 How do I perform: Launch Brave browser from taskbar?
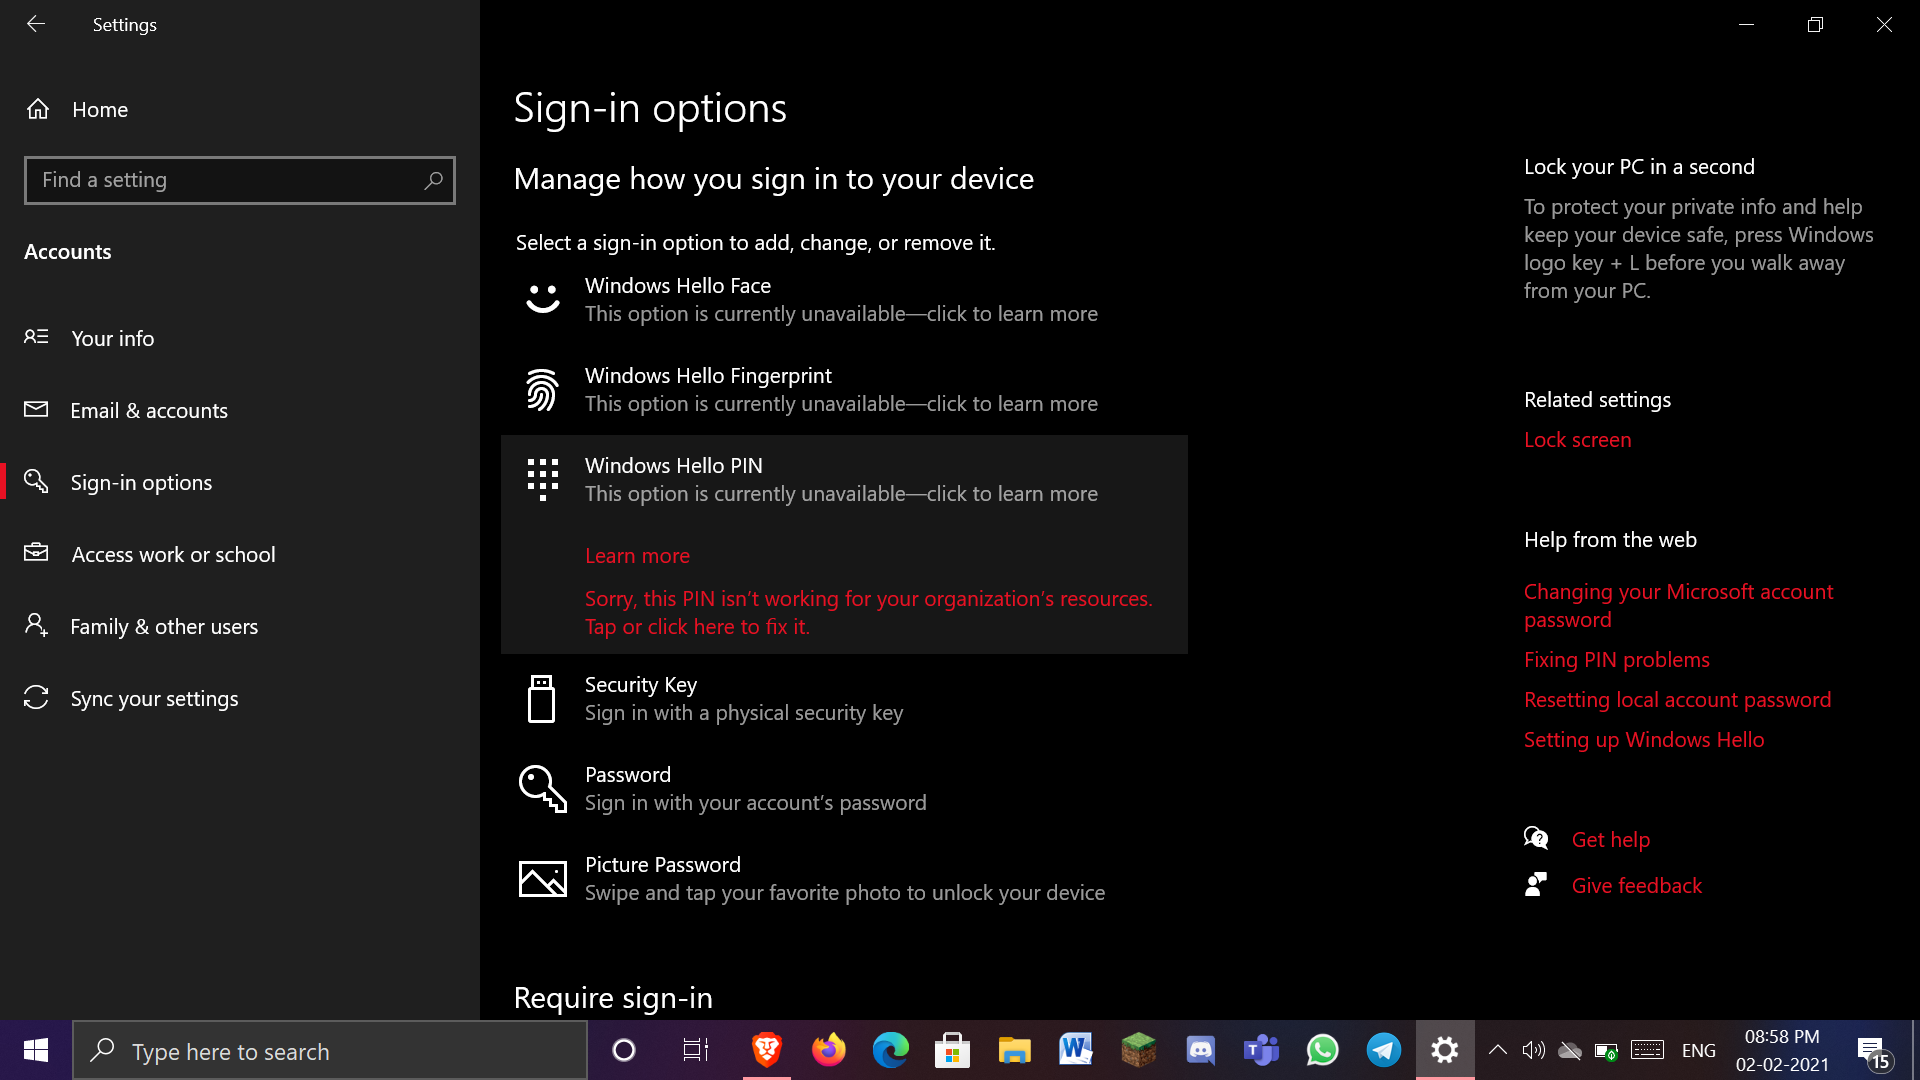pyautogui.click(x=767, y=1050)
